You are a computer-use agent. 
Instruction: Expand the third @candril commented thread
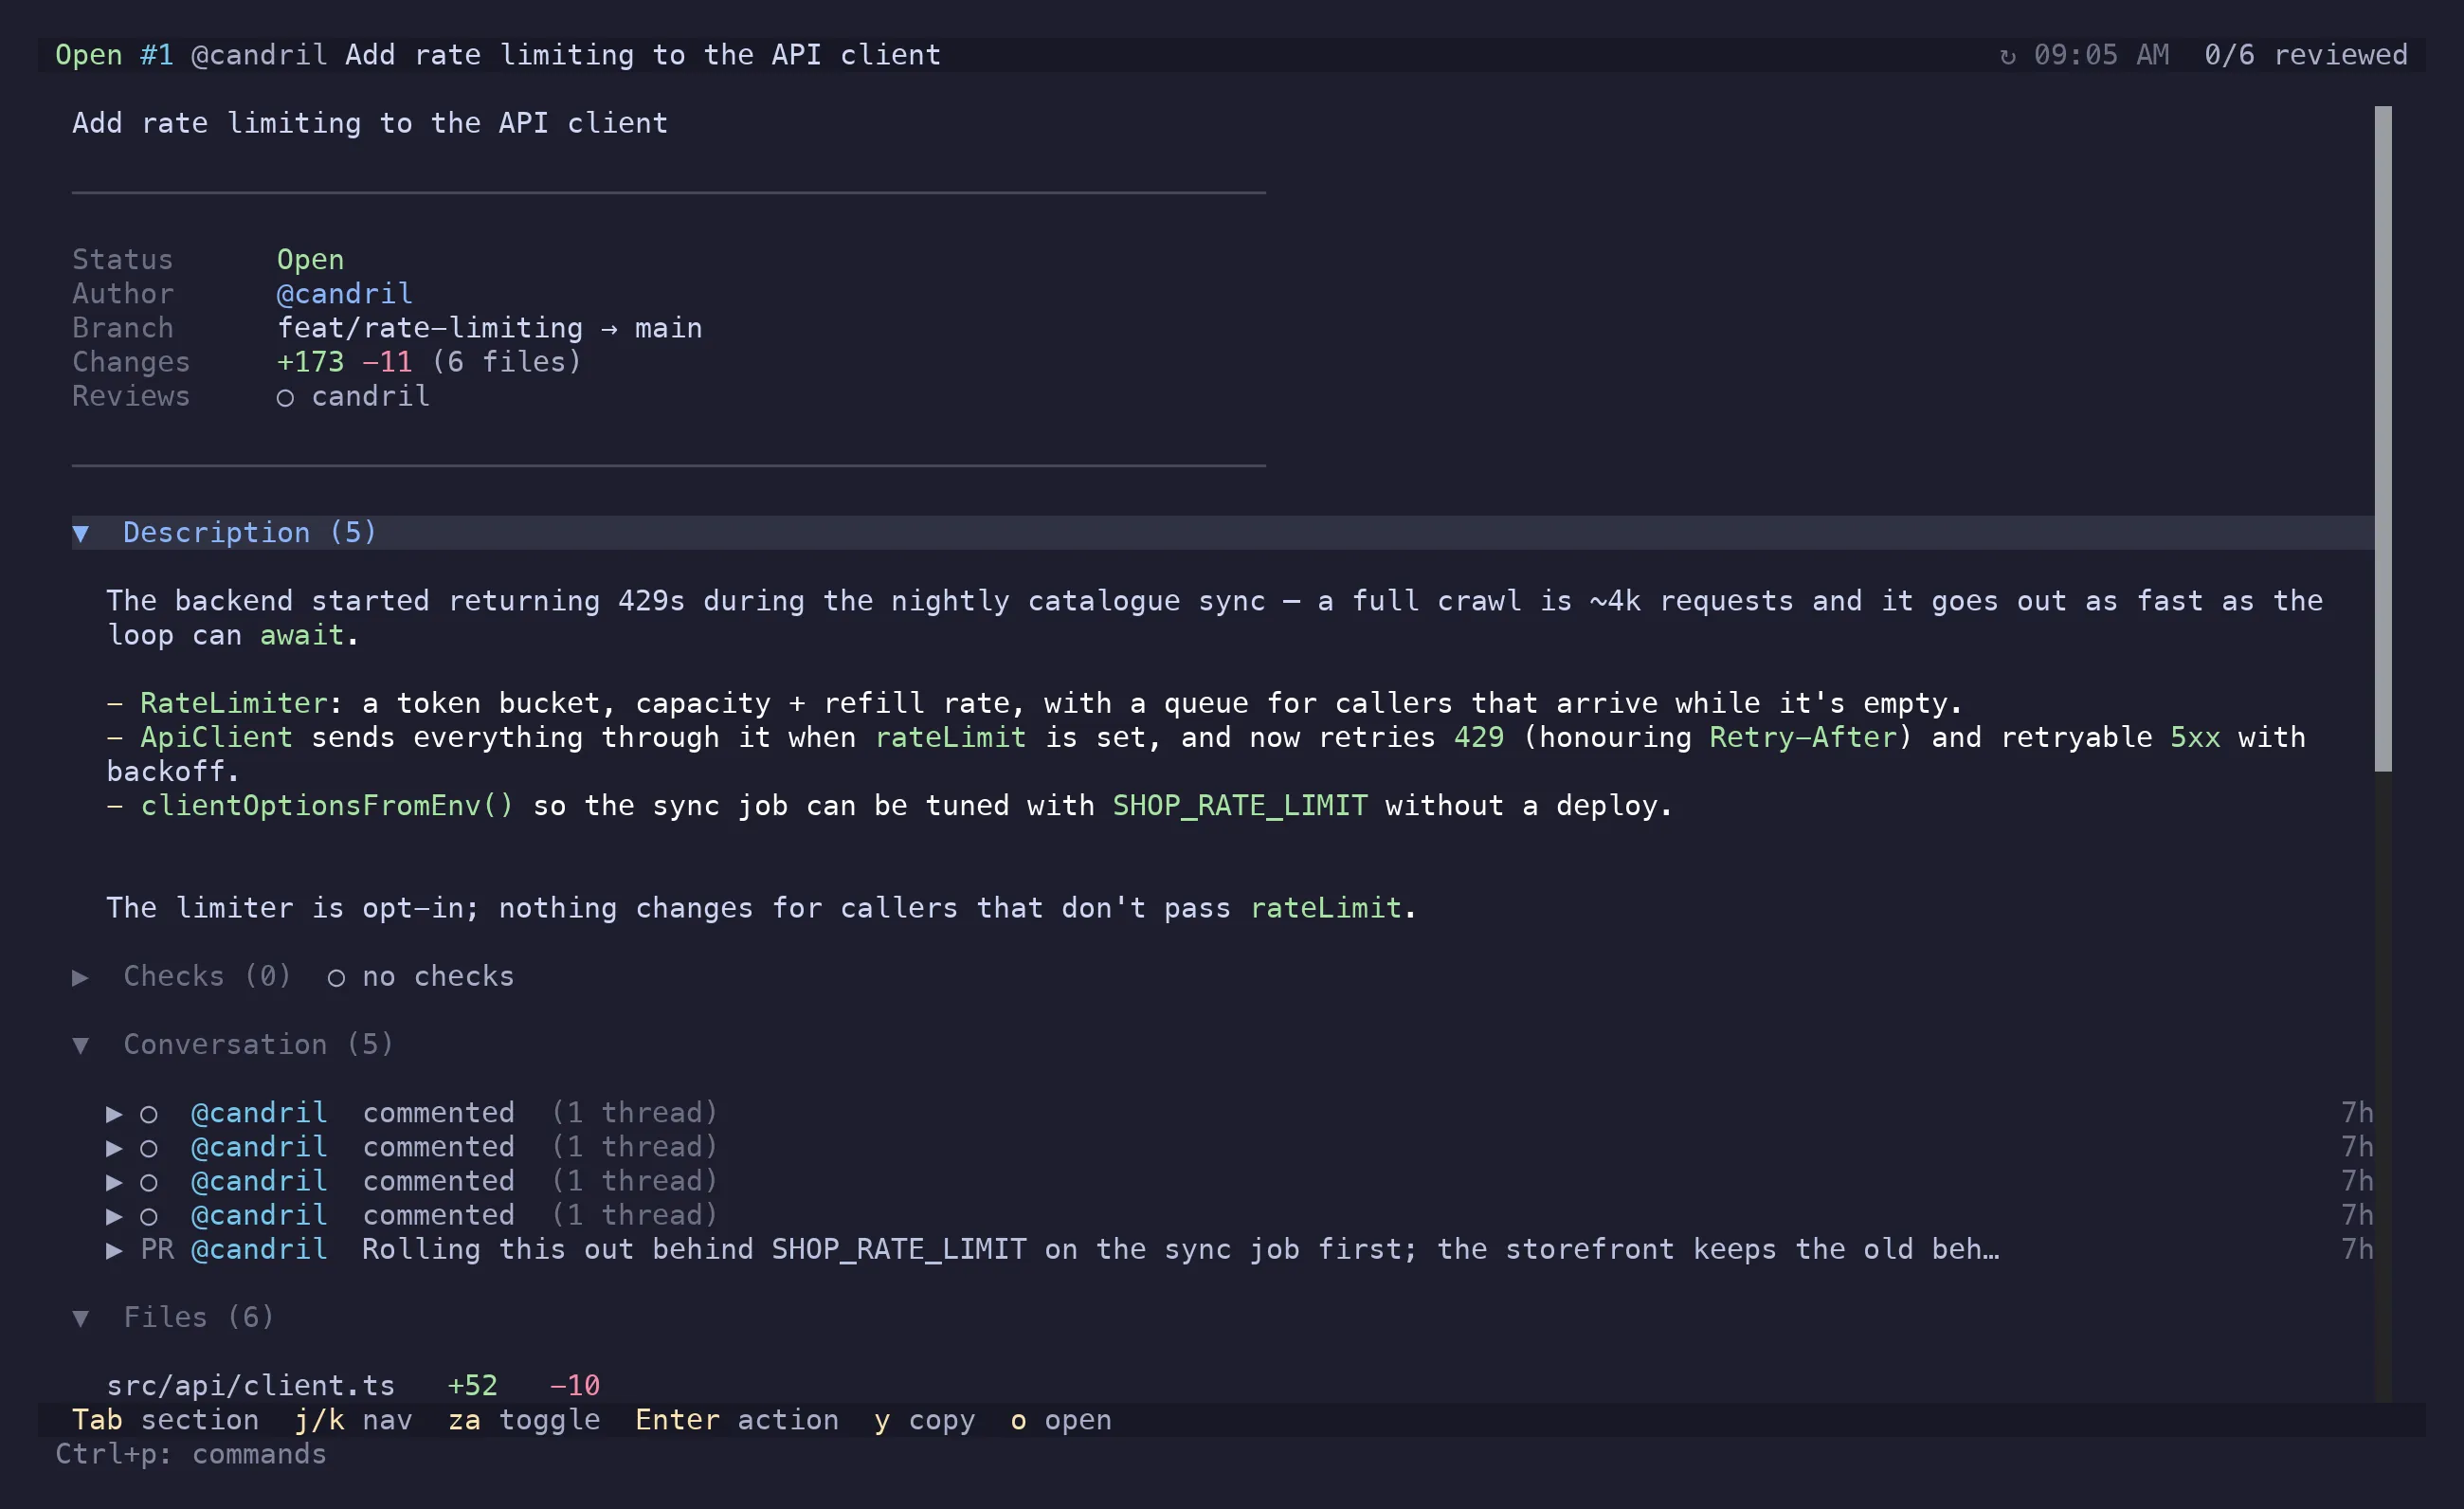(x=115, y=1182)
